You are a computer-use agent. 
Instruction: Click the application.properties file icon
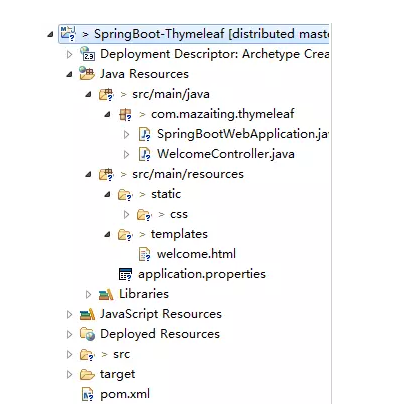click(x=125, y=274)
